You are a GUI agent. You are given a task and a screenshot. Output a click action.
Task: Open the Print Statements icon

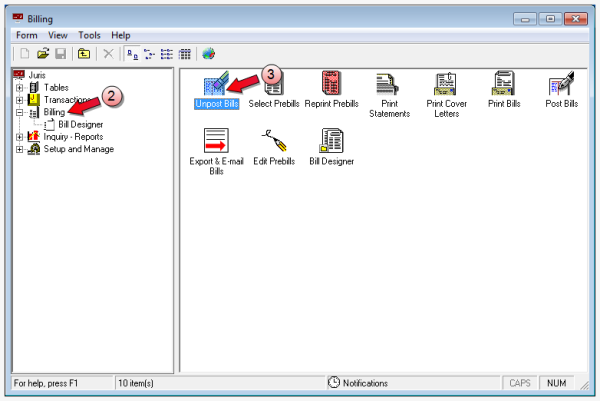[387, 84]
